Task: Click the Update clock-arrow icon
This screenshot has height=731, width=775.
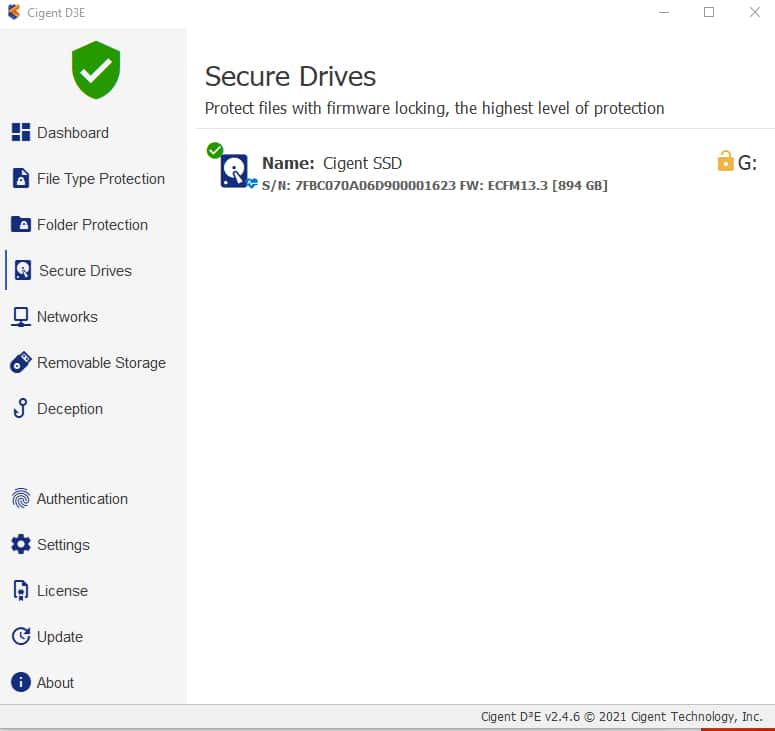Action: pyautogui.click(x=21, y=636)
